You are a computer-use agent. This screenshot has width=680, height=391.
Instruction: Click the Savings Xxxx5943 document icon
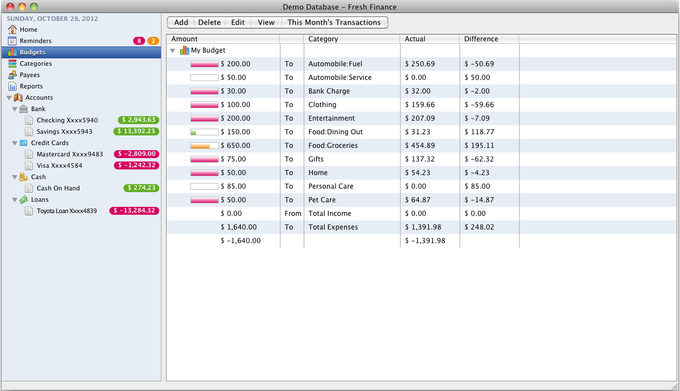pyautogui.click(x=29, y=131)
